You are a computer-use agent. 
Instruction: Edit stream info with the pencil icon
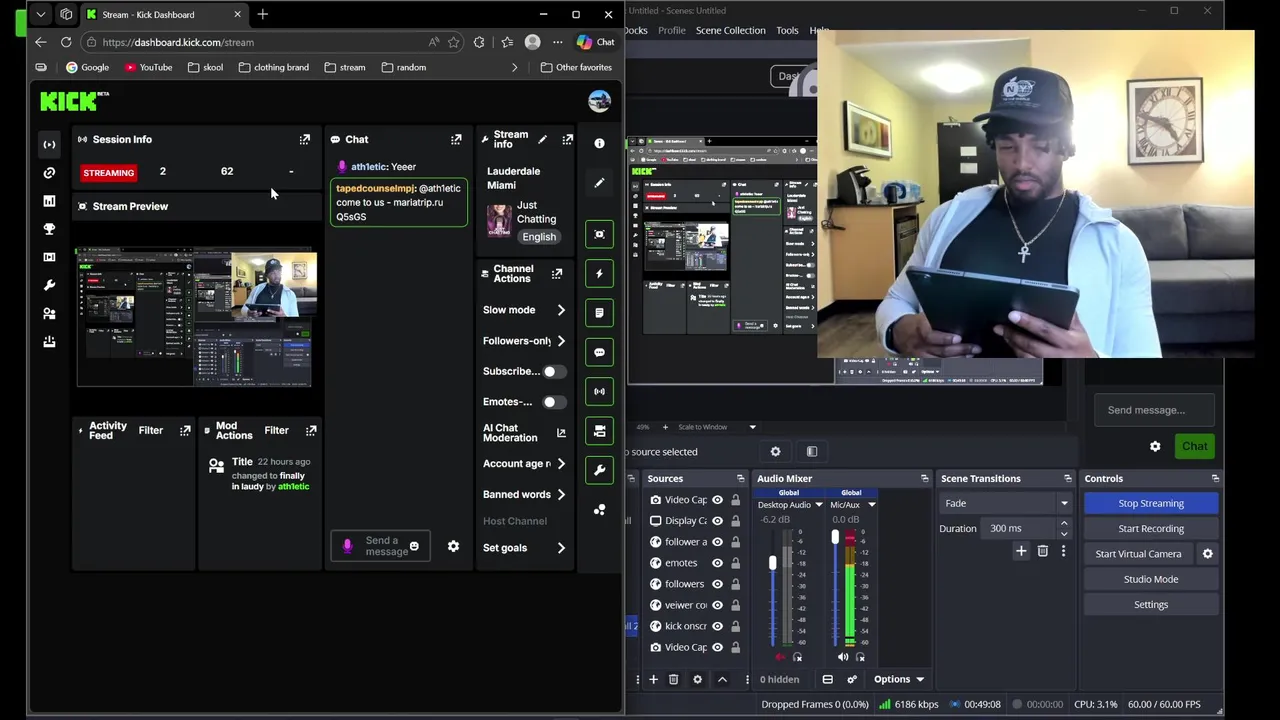542,139
